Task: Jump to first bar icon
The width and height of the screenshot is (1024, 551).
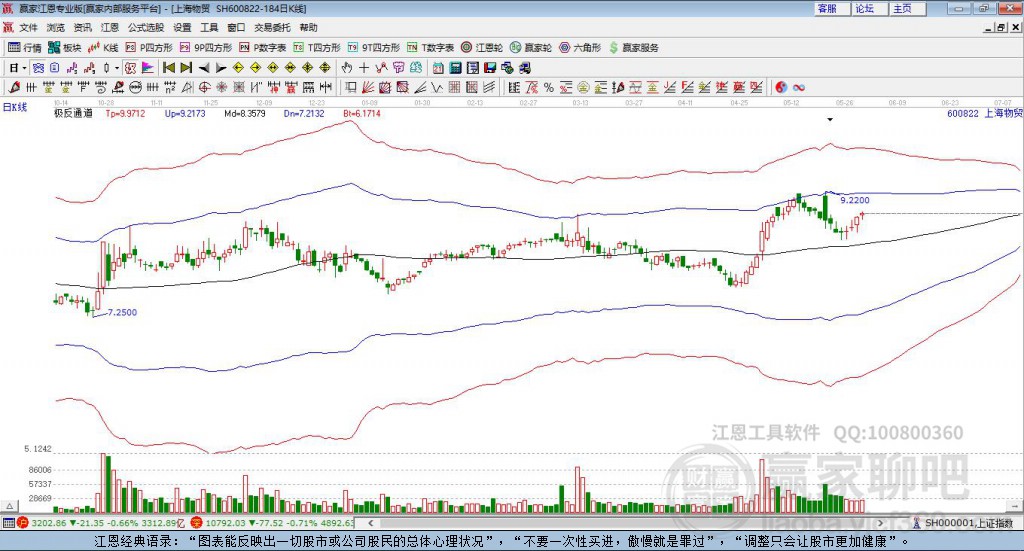Action: coord(168,68)
